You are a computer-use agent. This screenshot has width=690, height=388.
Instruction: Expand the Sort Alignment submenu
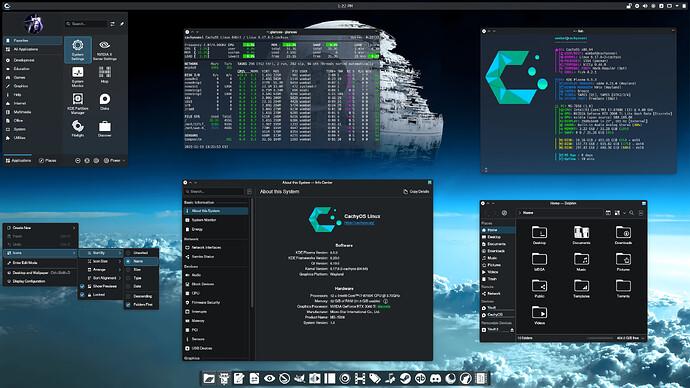coord(101,278)
